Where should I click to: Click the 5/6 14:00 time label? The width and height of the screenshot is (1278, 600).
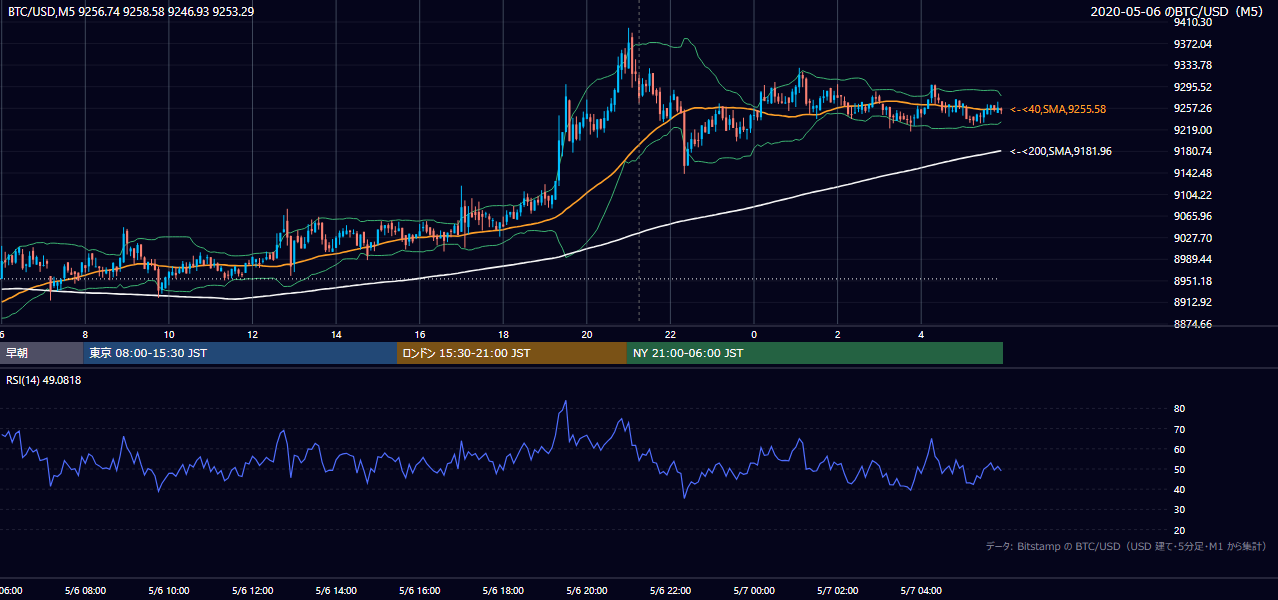tap(336, 591)
